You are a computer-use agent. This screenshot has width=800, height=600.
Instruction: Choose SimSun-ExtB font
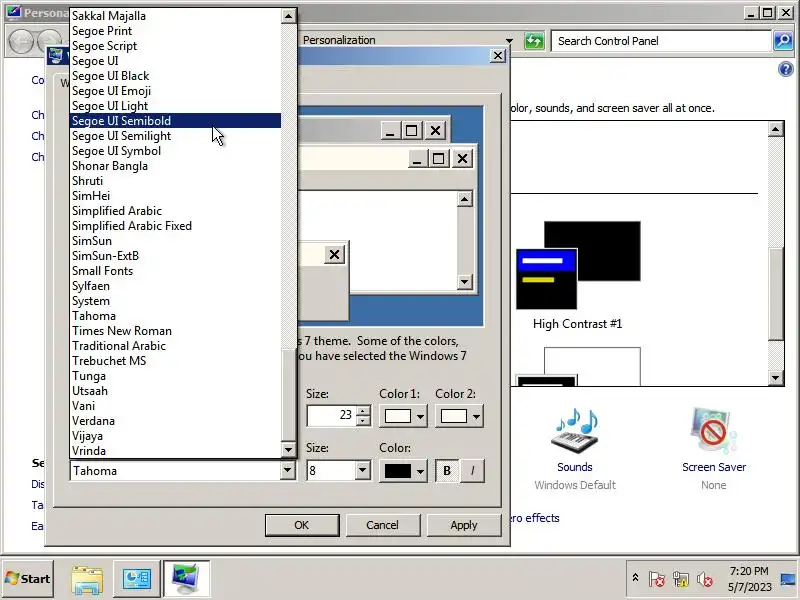pos(175,256)
